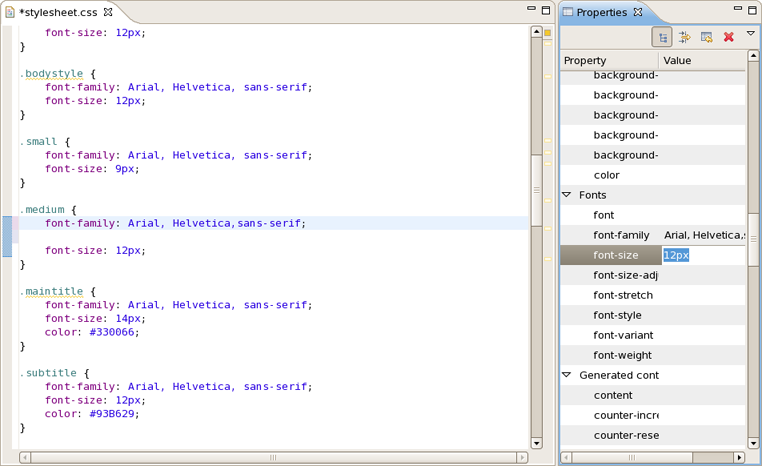Image resolution: width=762 pixels, height=466 pixels.
Task: Click the red X delete icon
Action: point(728,37)
